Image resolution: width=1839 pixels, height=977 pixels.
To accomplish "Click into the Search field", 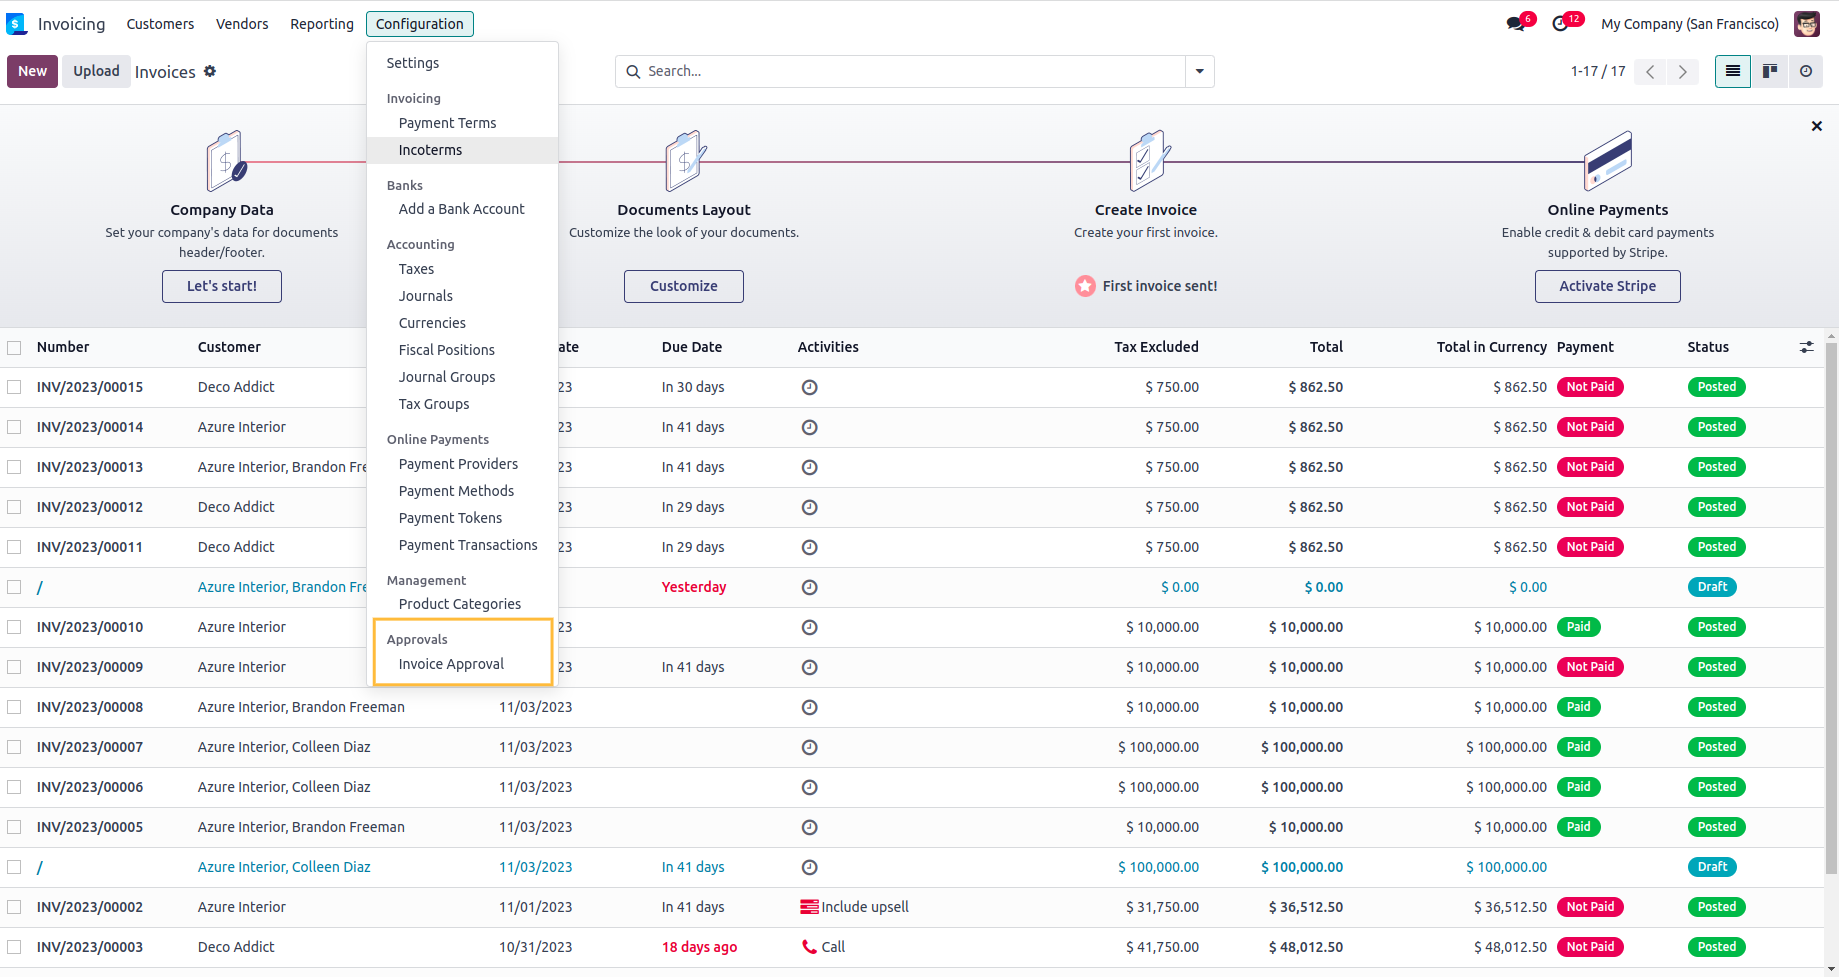I will (910, 71).
